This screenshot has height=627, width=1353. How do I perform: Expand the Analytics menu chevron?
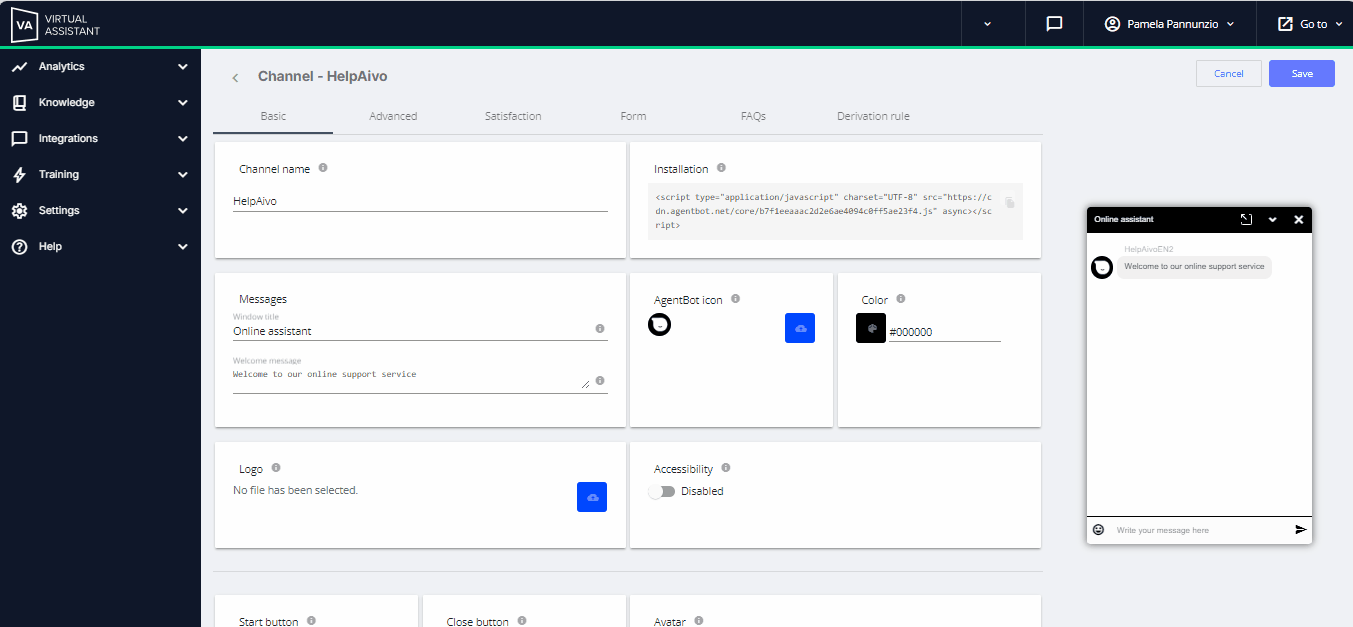[x=182, y=67]
